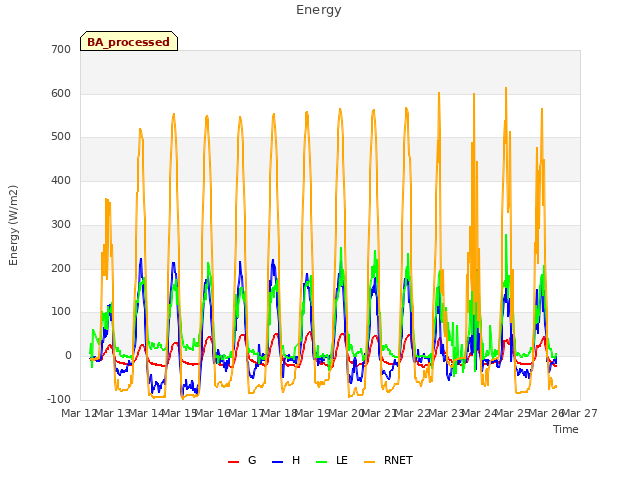Click the Time x-axis label
640x480 pixels.
pyautogui.click(x=566, y=429)
